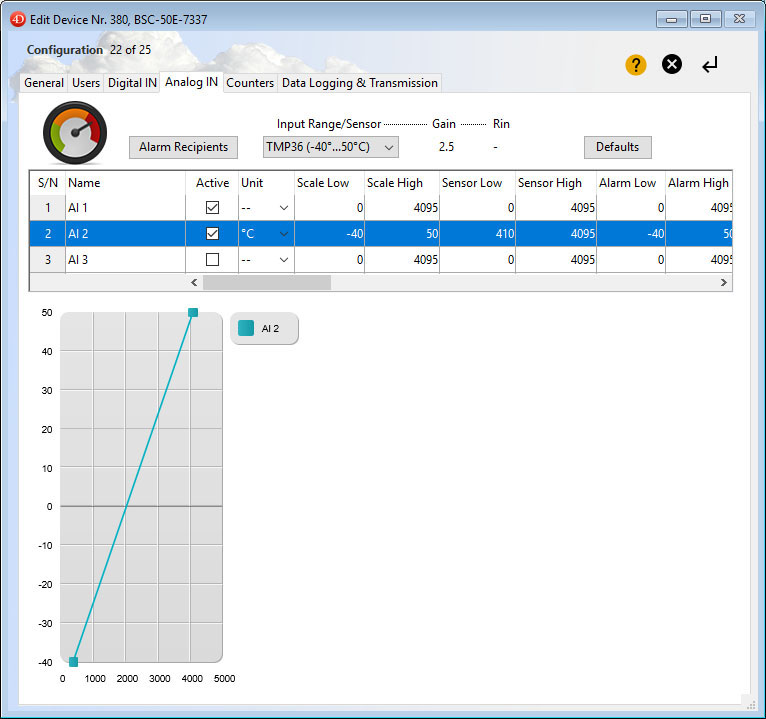
Task: Click AI 1 Scale High value 4095
Action: 402,208
